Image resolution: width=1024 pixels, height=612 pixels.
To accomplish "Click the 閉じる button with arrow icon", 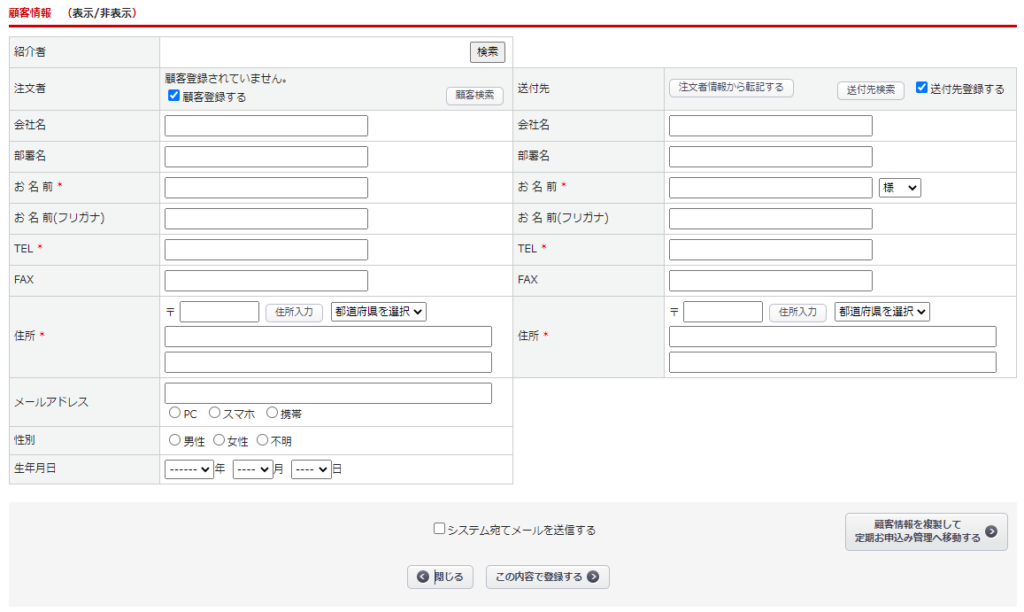I will coord(440,577).
